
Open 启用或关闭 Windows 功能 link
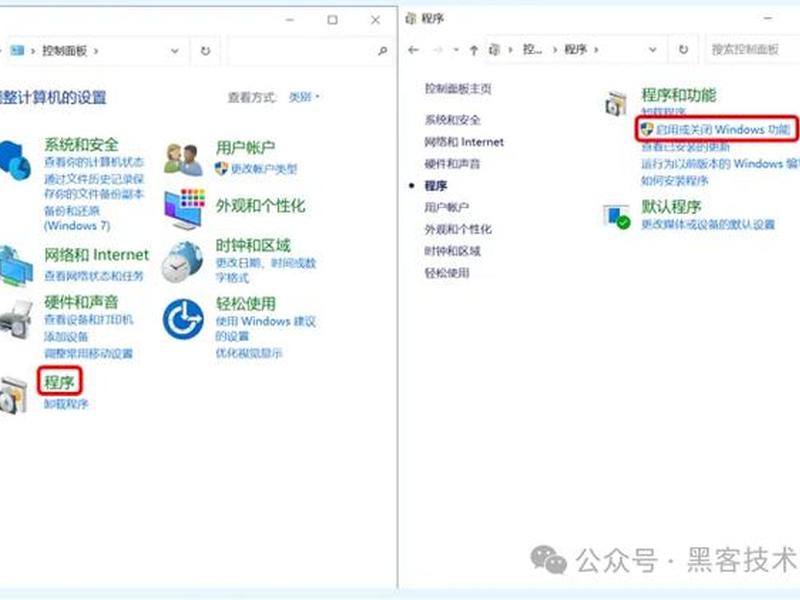click(x=722, y=130)
